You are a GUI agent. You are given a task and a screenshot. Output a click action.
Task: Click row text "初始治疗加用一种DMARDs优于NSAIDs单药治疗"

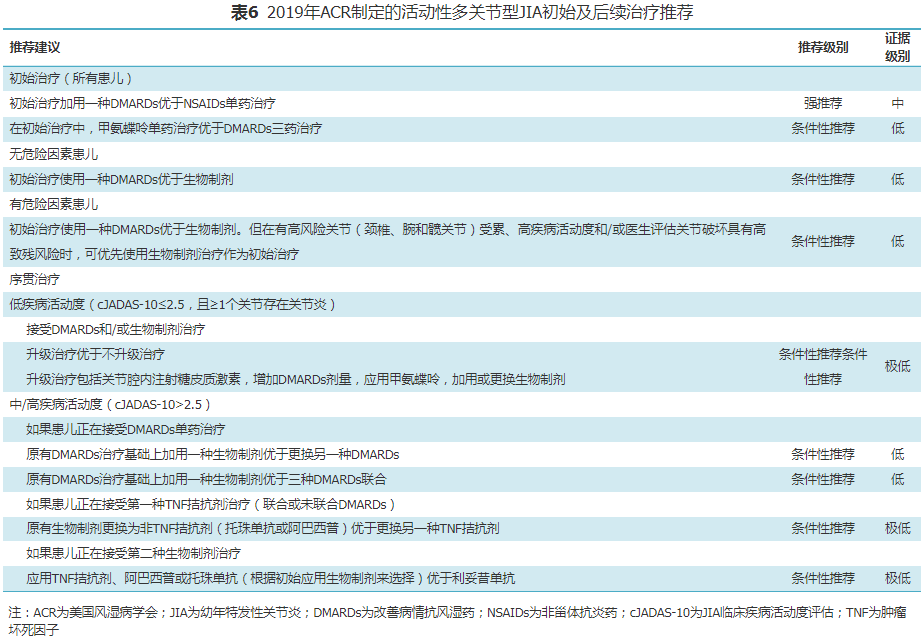[x=142, y=103]
